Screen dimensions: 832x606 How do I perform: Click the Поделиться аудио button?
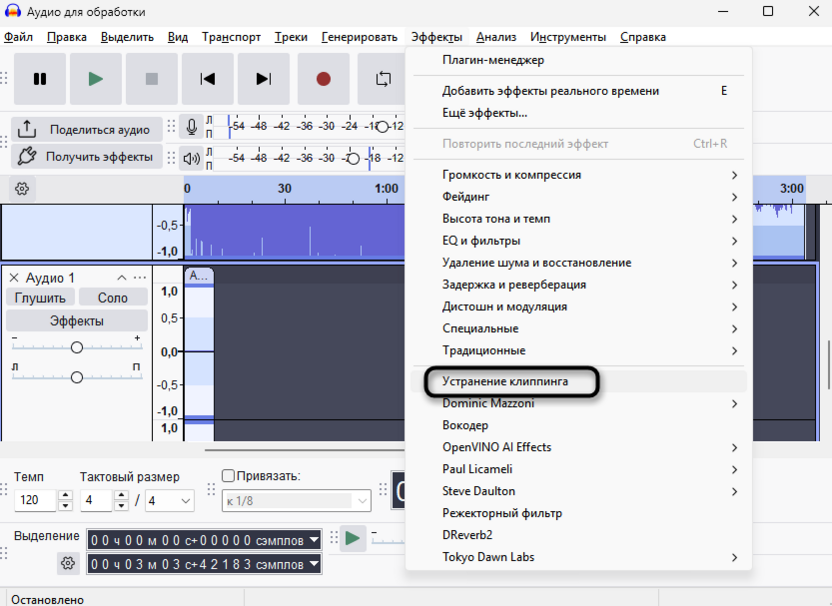(87, 129)
